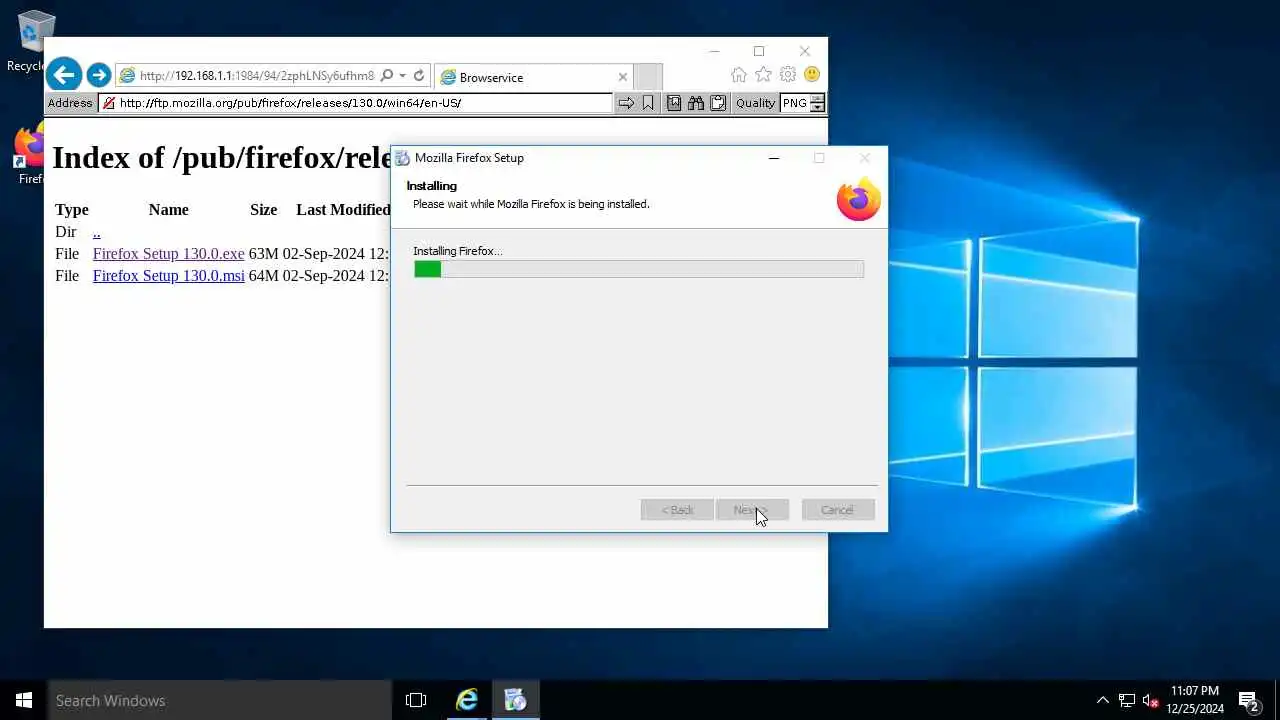Minimize the Mozilla Firefox Setup window
Screen dimensions: 1280x720
pyautogui.click(x=774, y=158)
